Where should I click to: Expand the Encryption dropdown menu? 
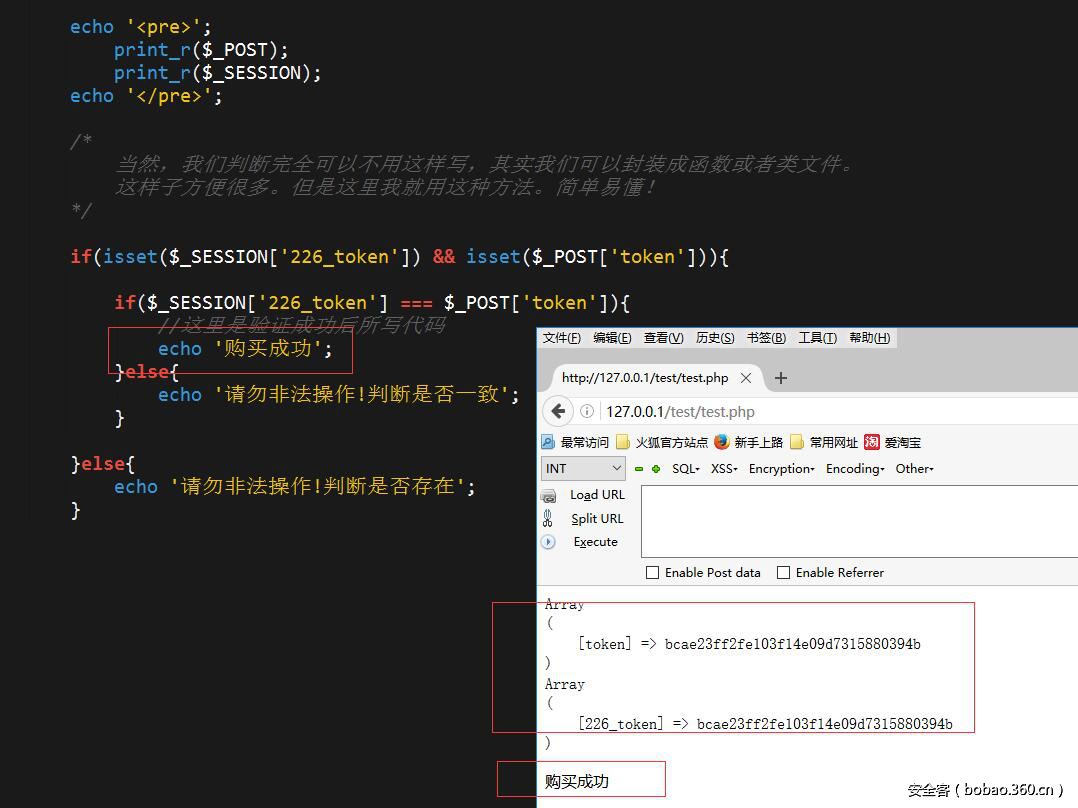(x=781, y=469)
